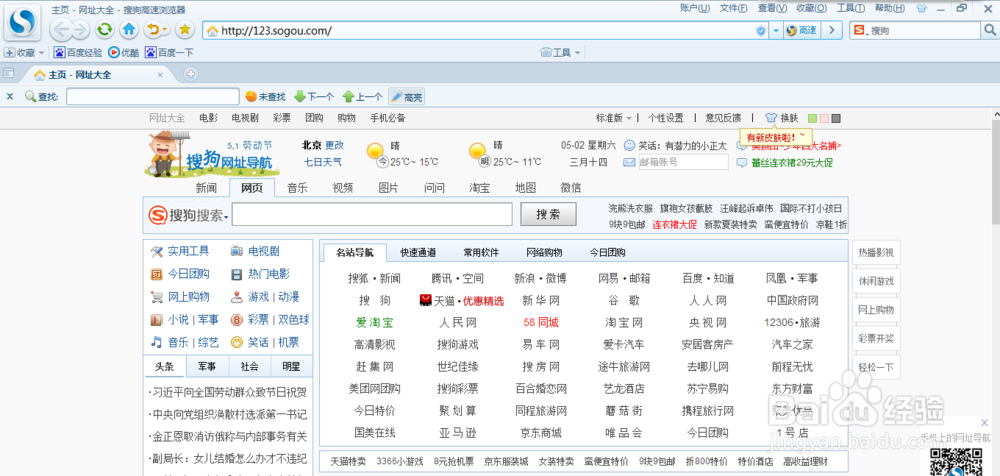Open the 工具 dropdown in bookmarks bar
The image size is (1000, 476).
[561, 53]
